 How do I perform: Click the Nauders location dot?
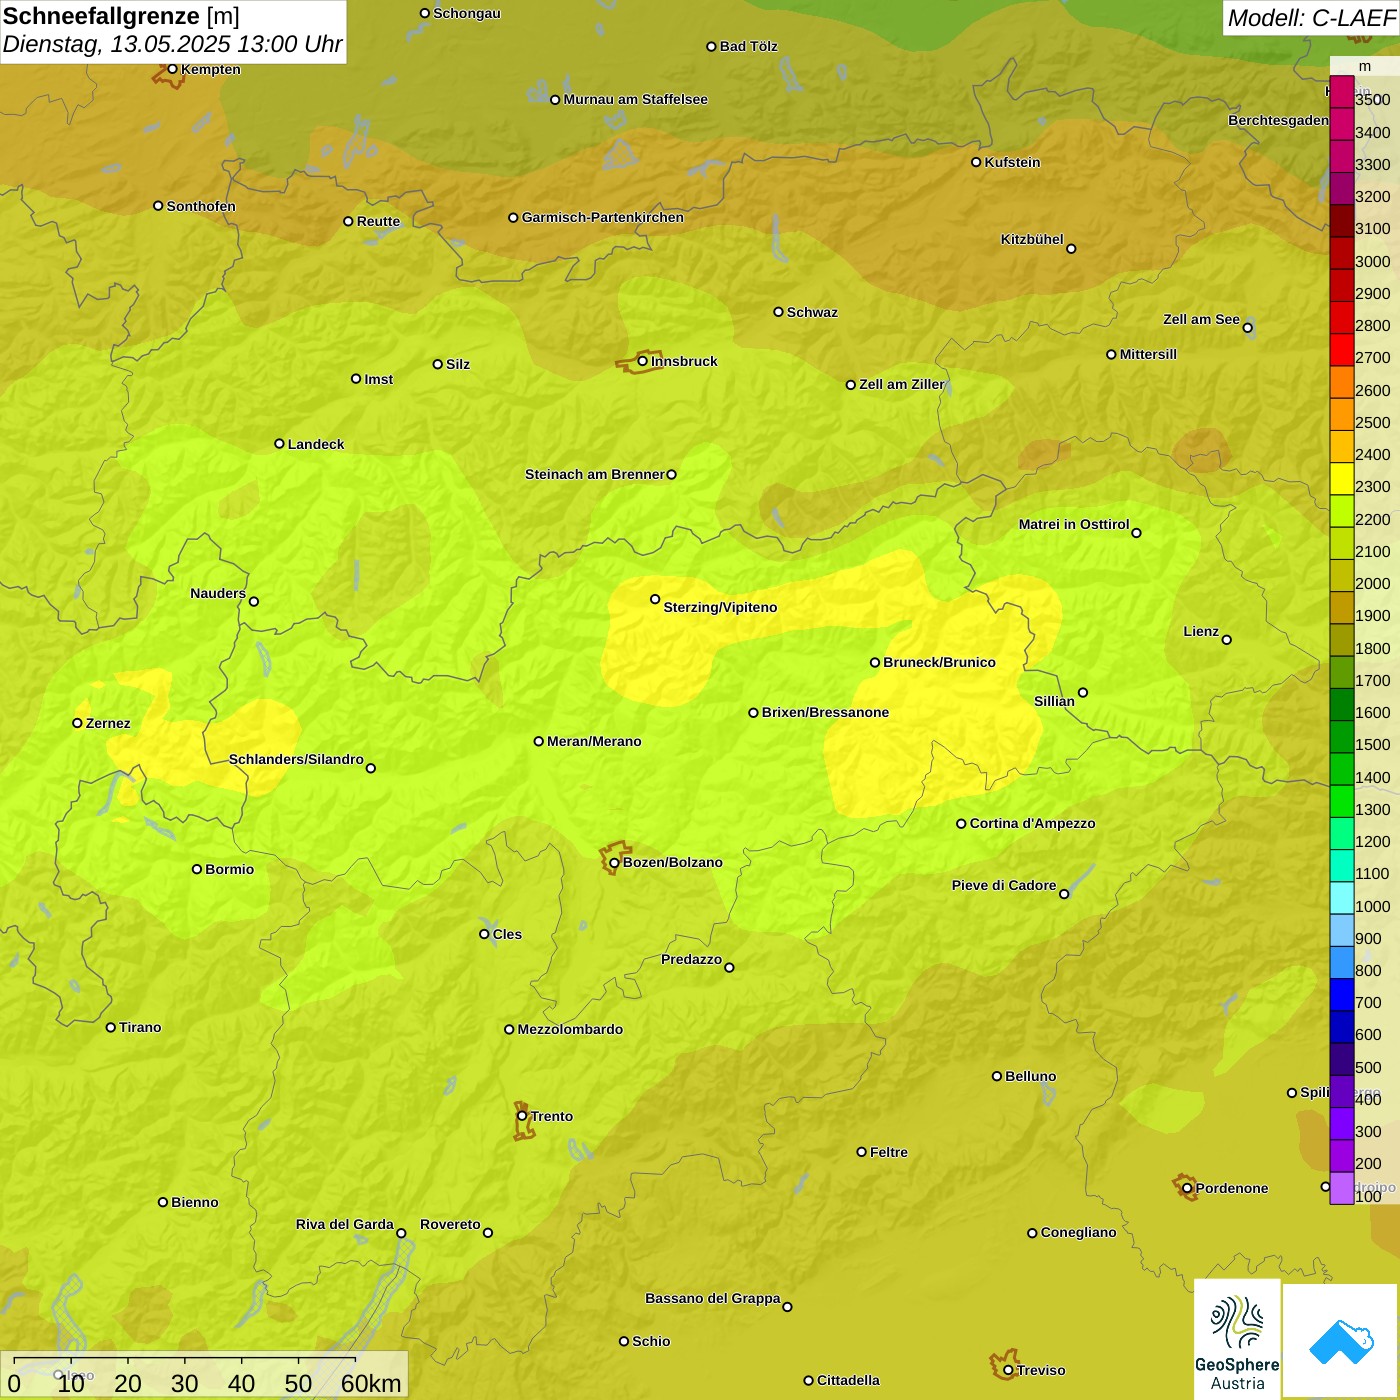point(254,601)
